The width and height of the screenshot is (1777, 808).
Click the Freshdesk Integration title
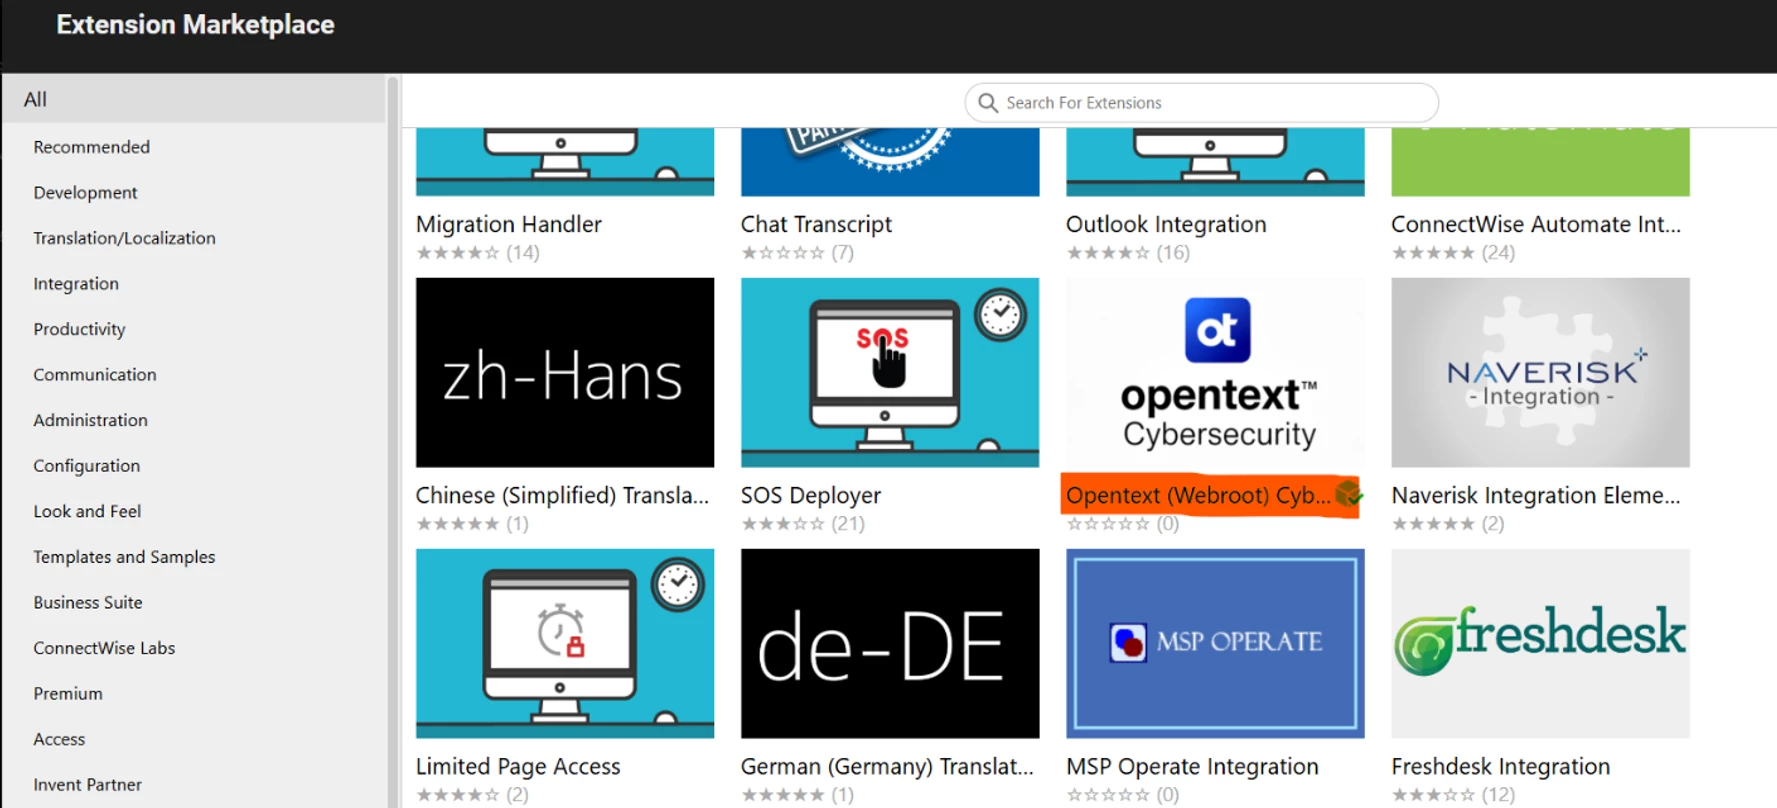point(1500,766)
